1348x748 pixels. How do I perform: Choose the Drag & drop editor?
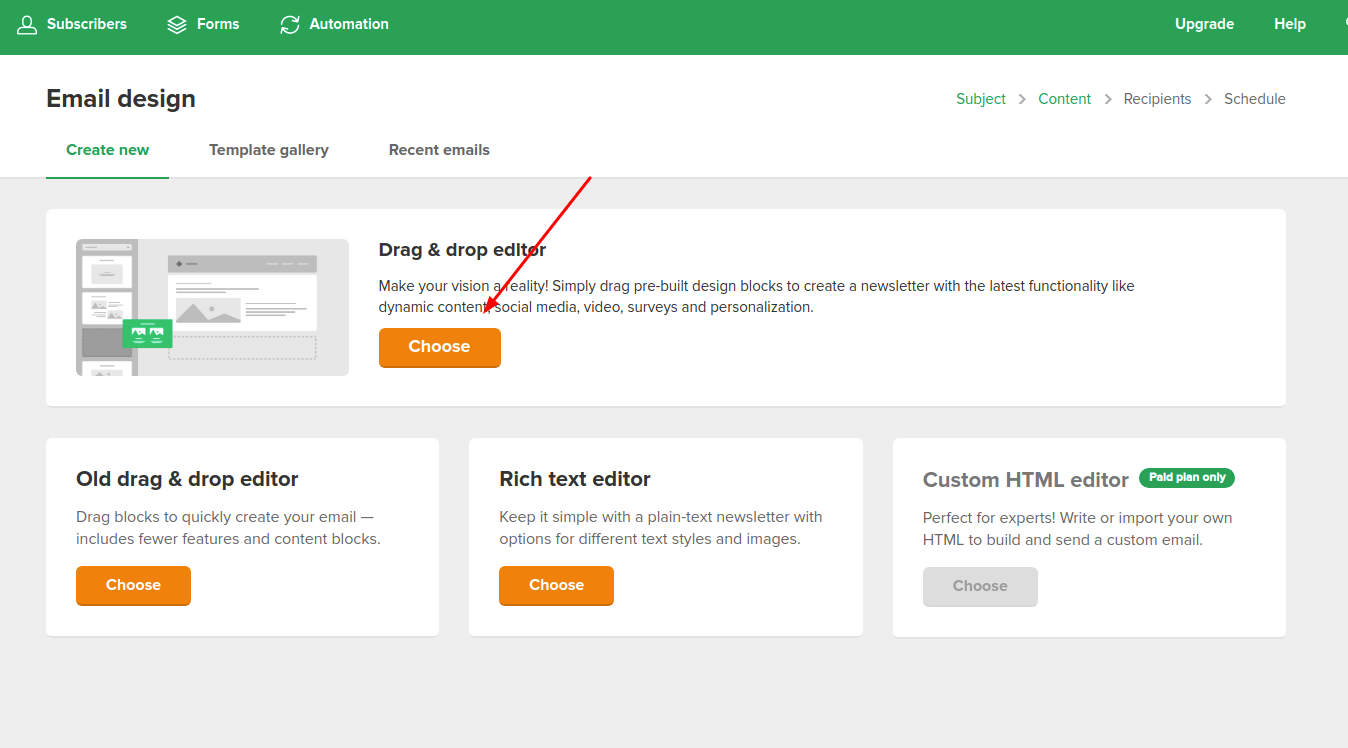(440, 347)
